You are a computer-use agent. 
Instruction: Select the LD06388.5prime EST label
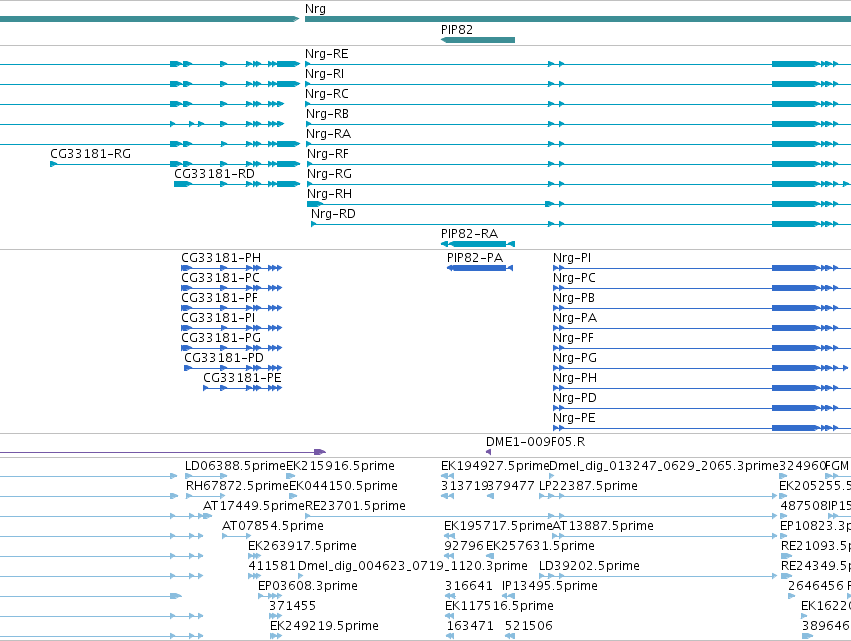coord(235,466)
